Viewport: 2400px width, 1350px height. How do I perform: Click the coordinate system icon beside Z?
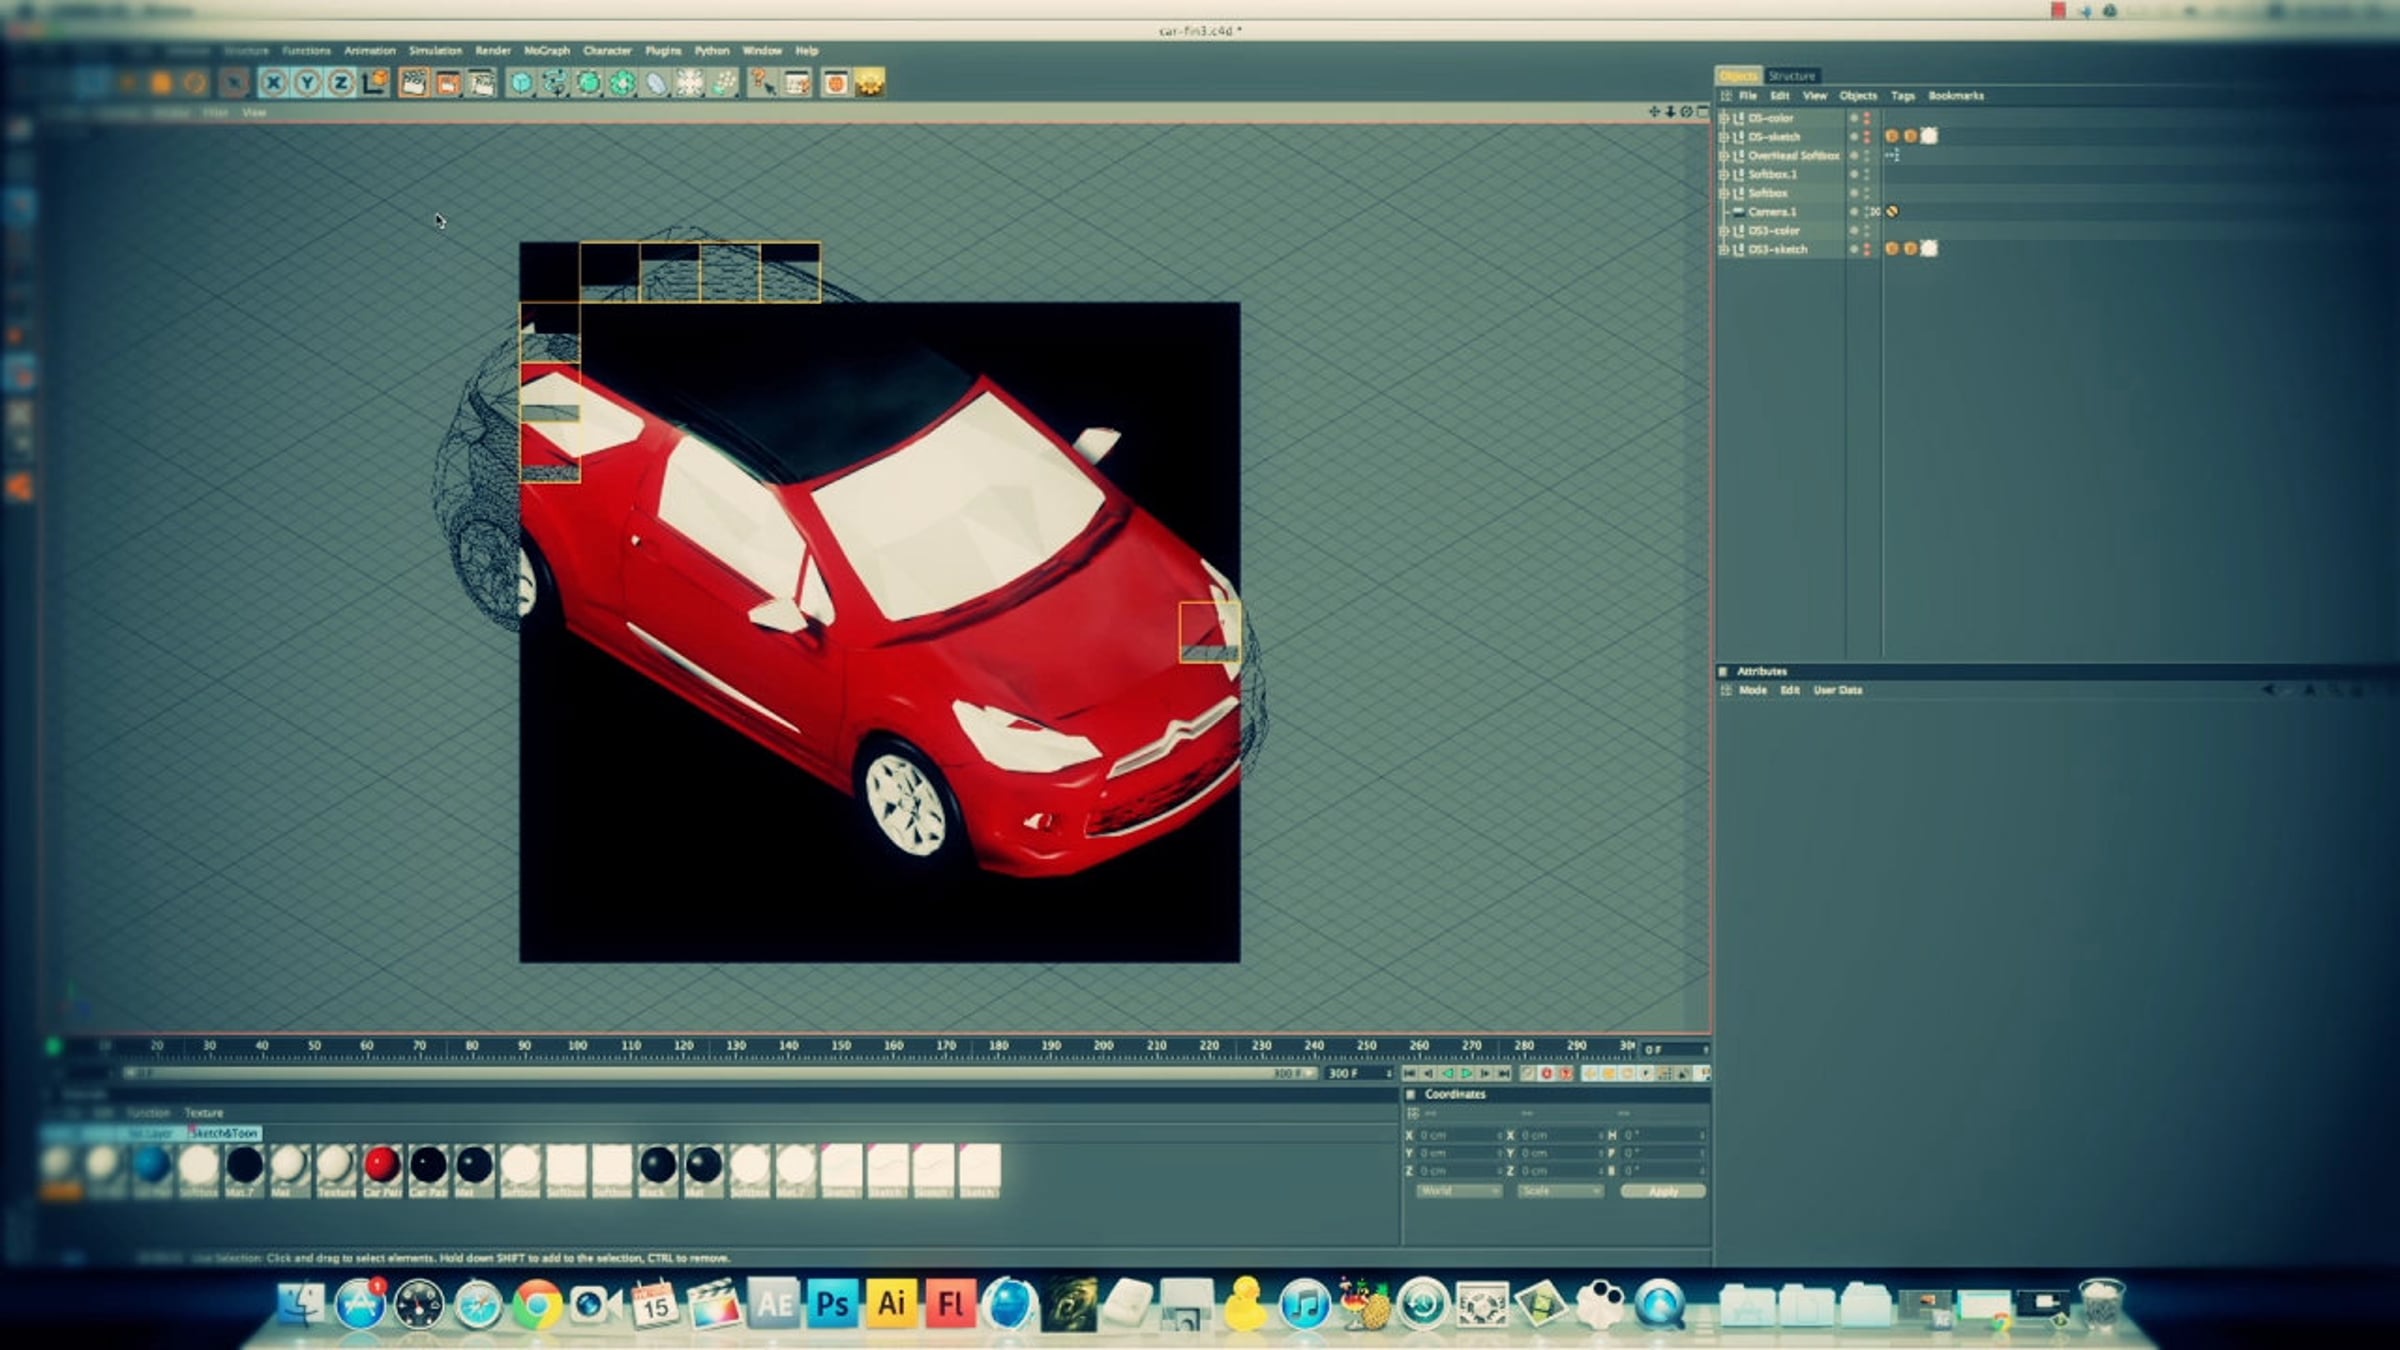pyautogui.click(x=375, y=83)
